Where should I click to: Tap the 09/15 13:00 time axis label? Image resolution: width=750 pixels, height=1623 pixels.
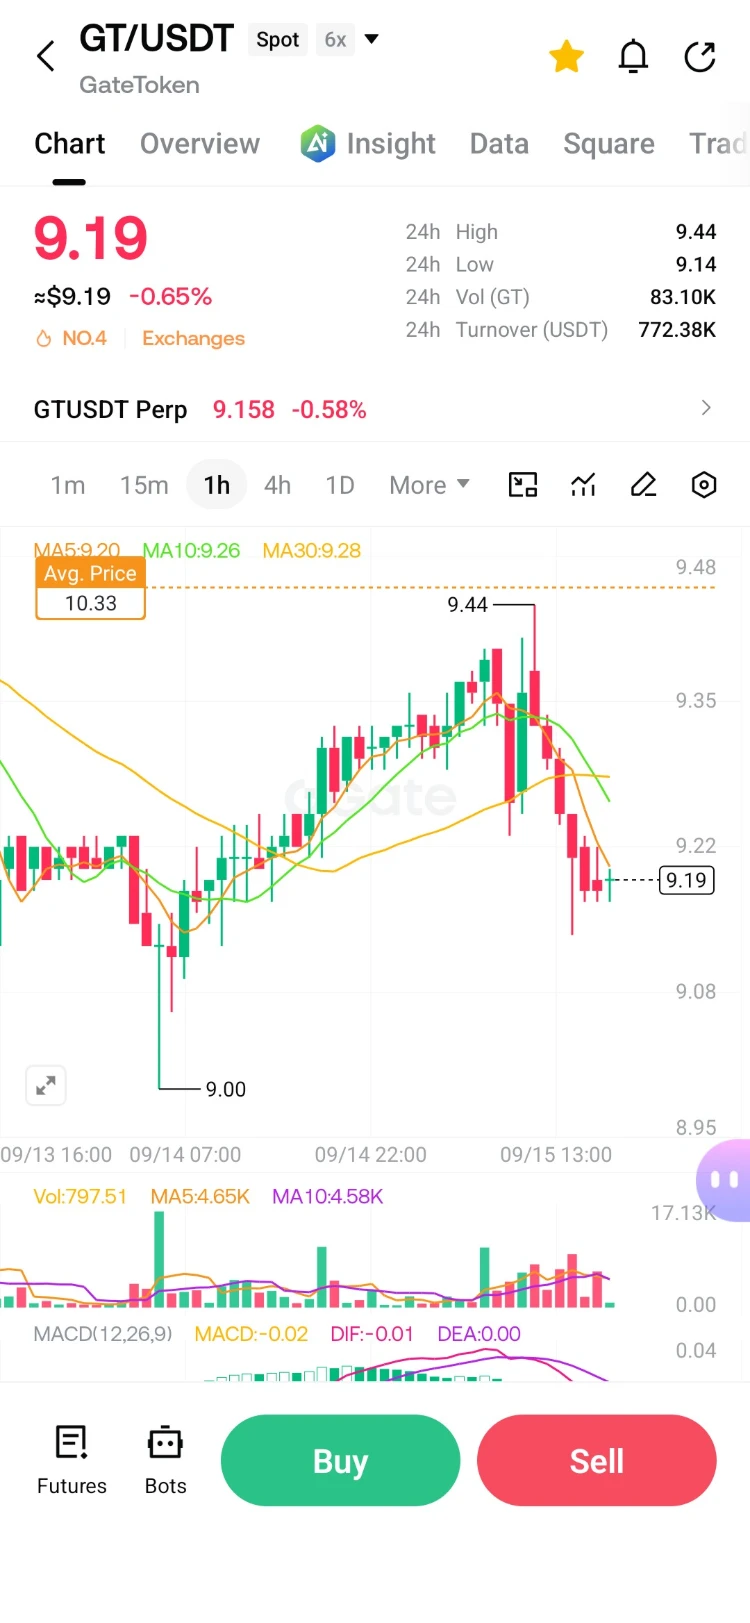556,1155
